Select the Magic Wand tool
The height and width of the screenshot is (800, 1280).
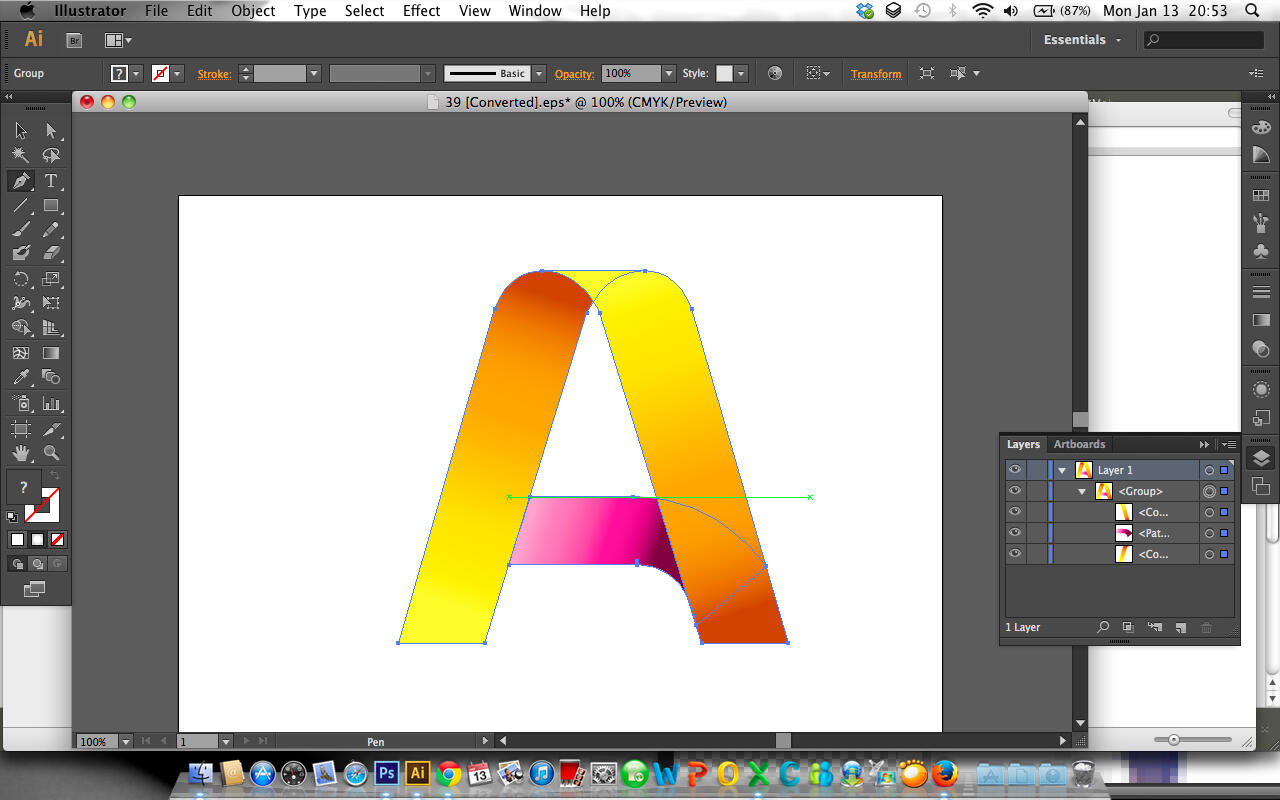click(21, 156)
